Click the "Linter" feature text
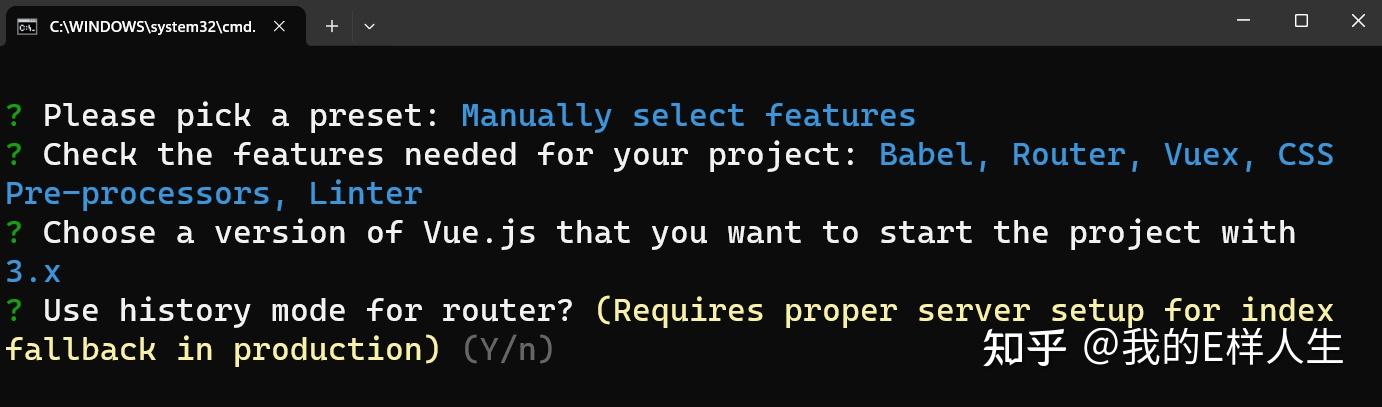 tap(365, 193)
